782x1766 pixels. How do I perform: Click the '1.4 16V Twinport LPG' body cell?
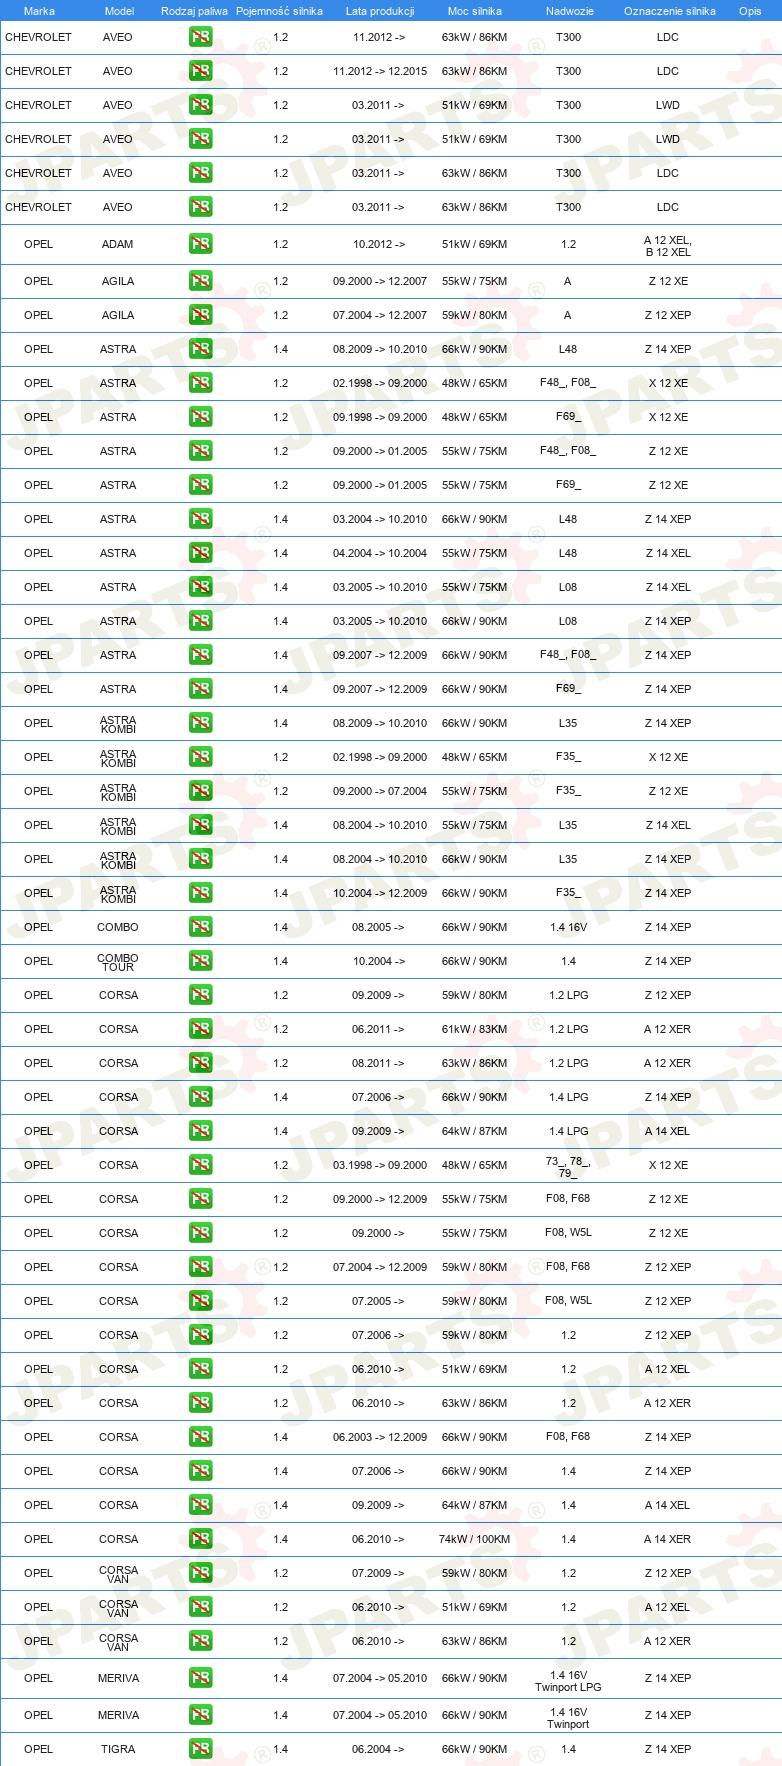pos(568,1681)
